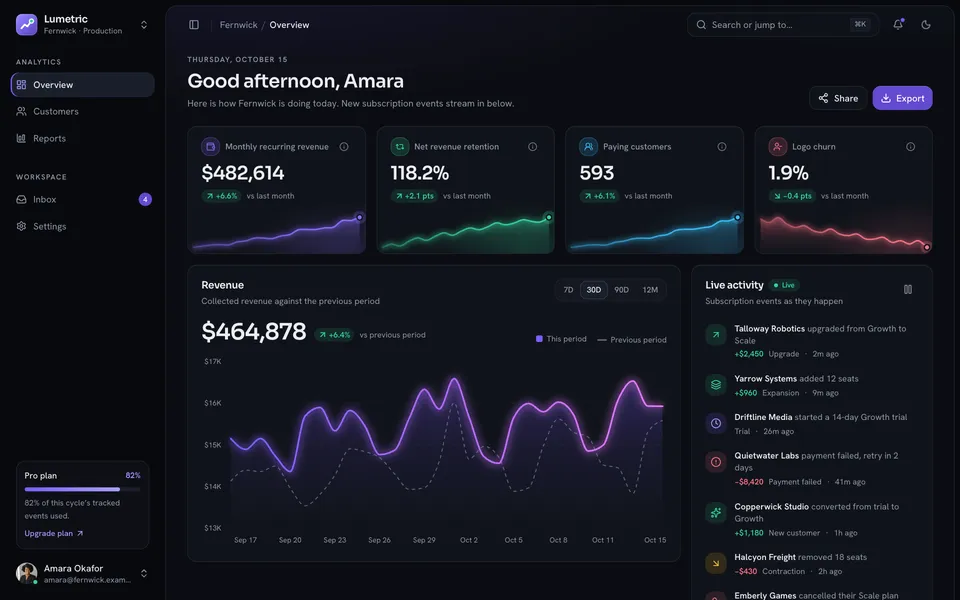
Task: Select the 7D revenue range
Action: click(x=568, y=290)
